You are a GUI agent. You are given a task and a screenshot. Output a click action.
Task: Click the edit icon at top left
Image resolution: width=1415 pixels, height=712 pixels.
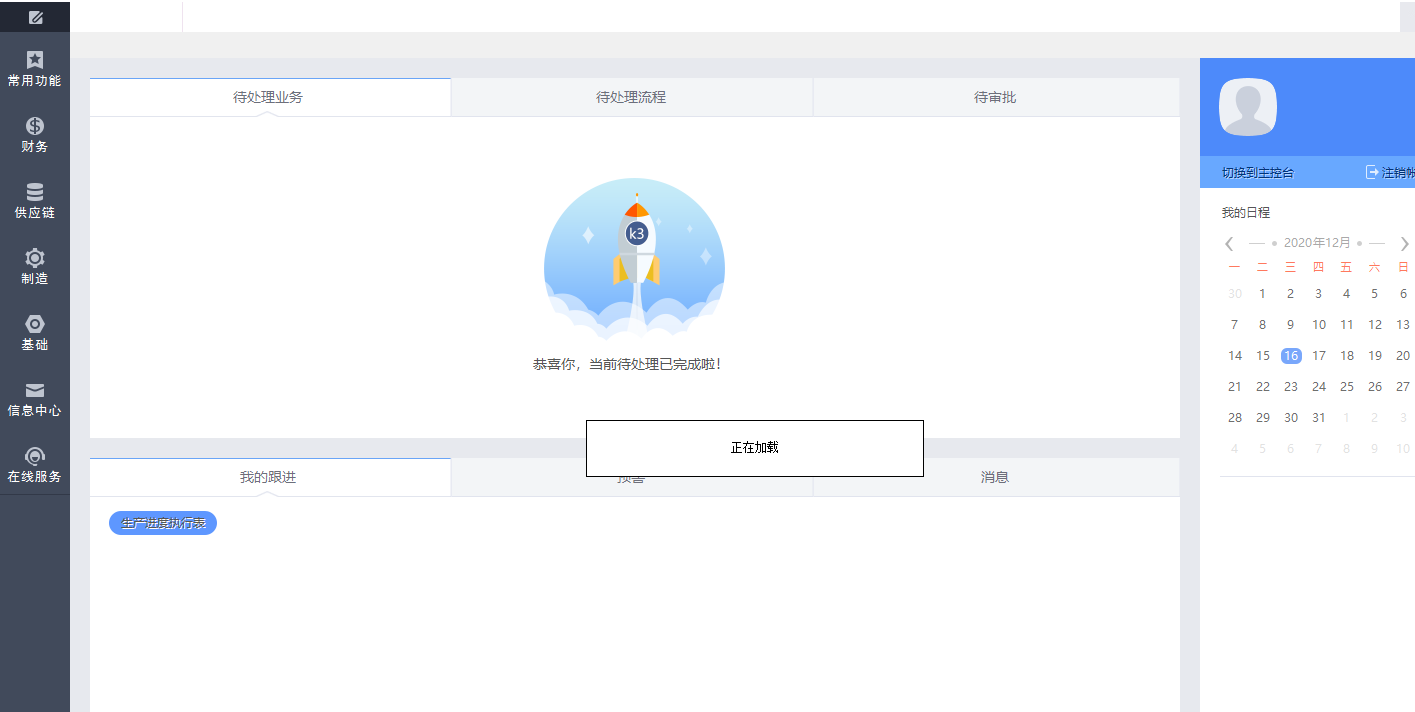(x=35, y=16)
